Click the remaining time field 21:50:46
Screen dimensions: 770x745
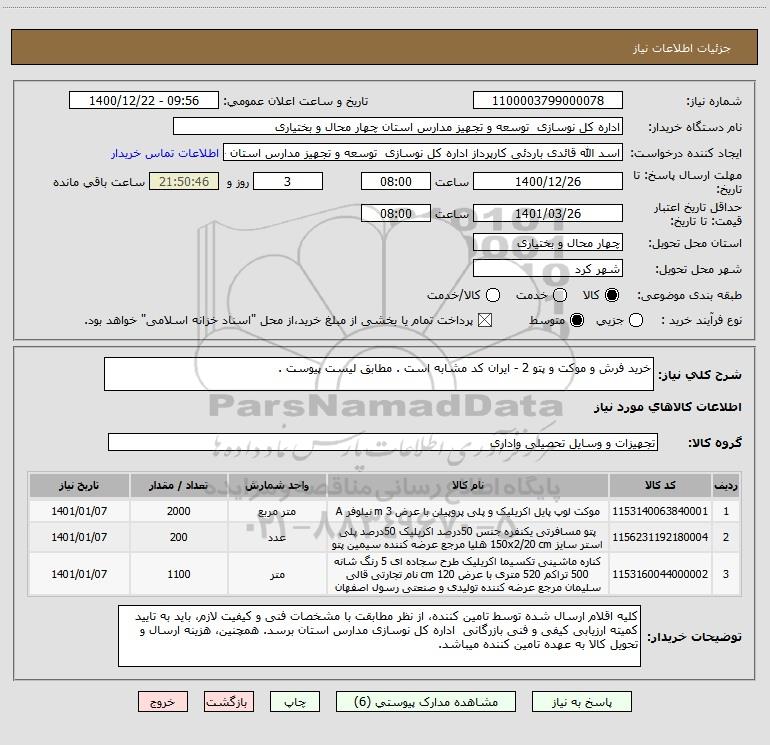[184, 181]
